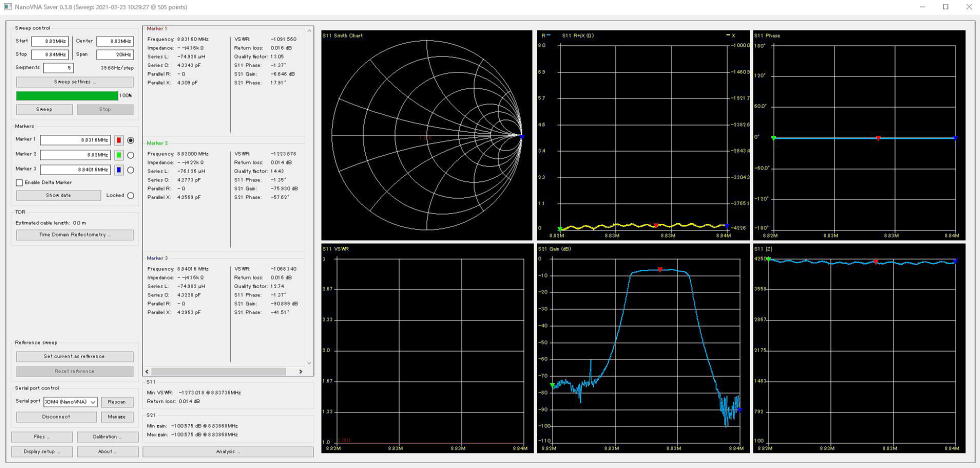The image size is (980, 468).
Task: Click marker panel scroll-right arrow
Action: (x=301, y=371)
